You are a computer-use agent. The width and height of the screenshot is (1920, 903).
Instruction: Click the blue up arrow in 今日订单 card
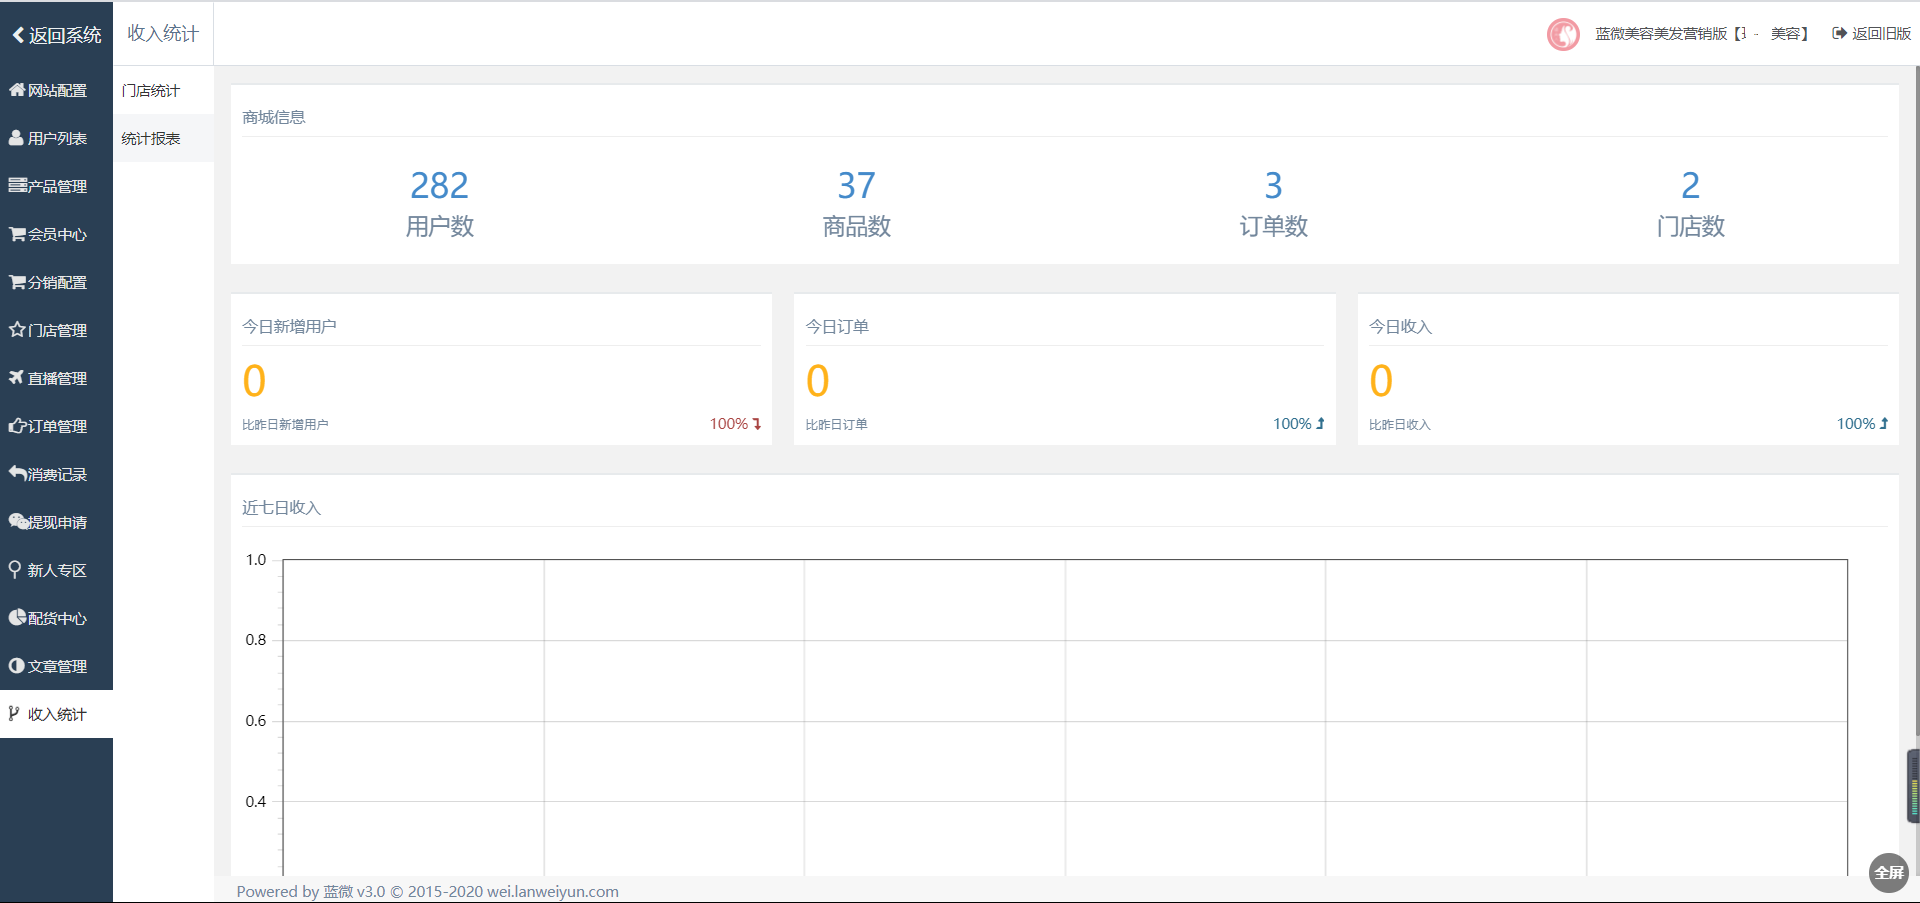tap(1320, 424)
